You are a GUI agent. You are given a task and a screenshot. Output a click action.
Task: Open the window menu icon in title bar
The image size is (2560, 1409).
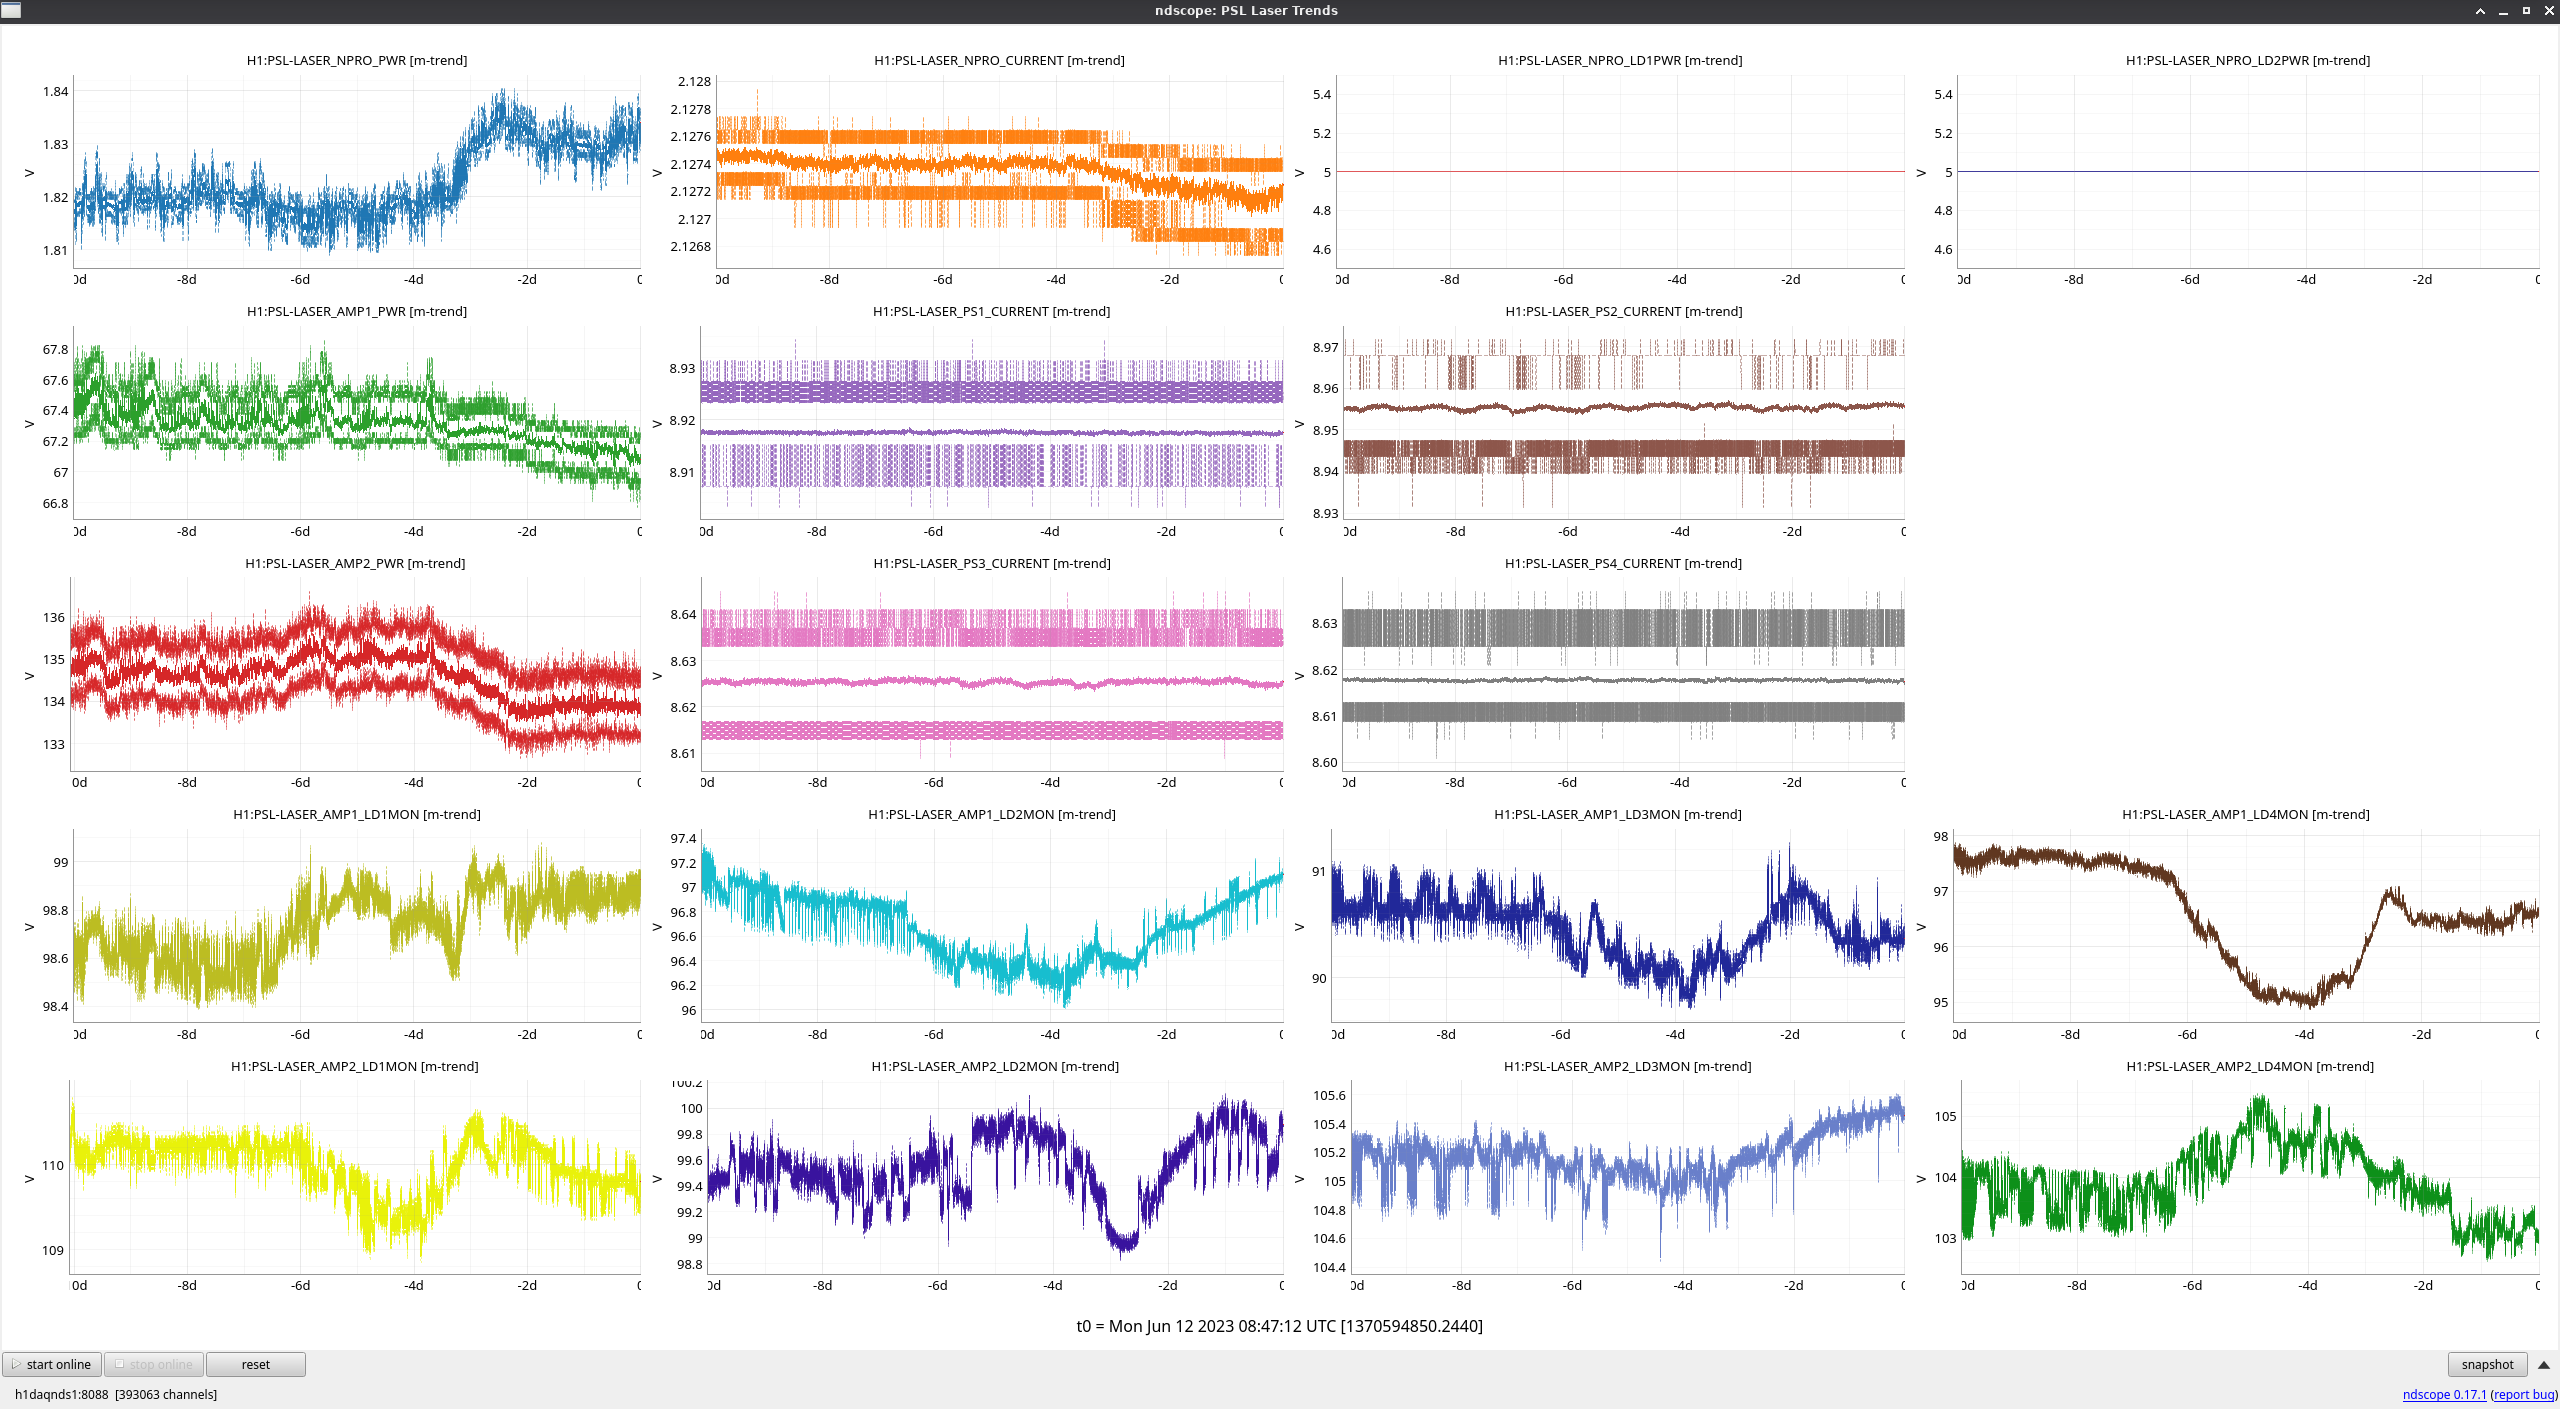point(10,10)
